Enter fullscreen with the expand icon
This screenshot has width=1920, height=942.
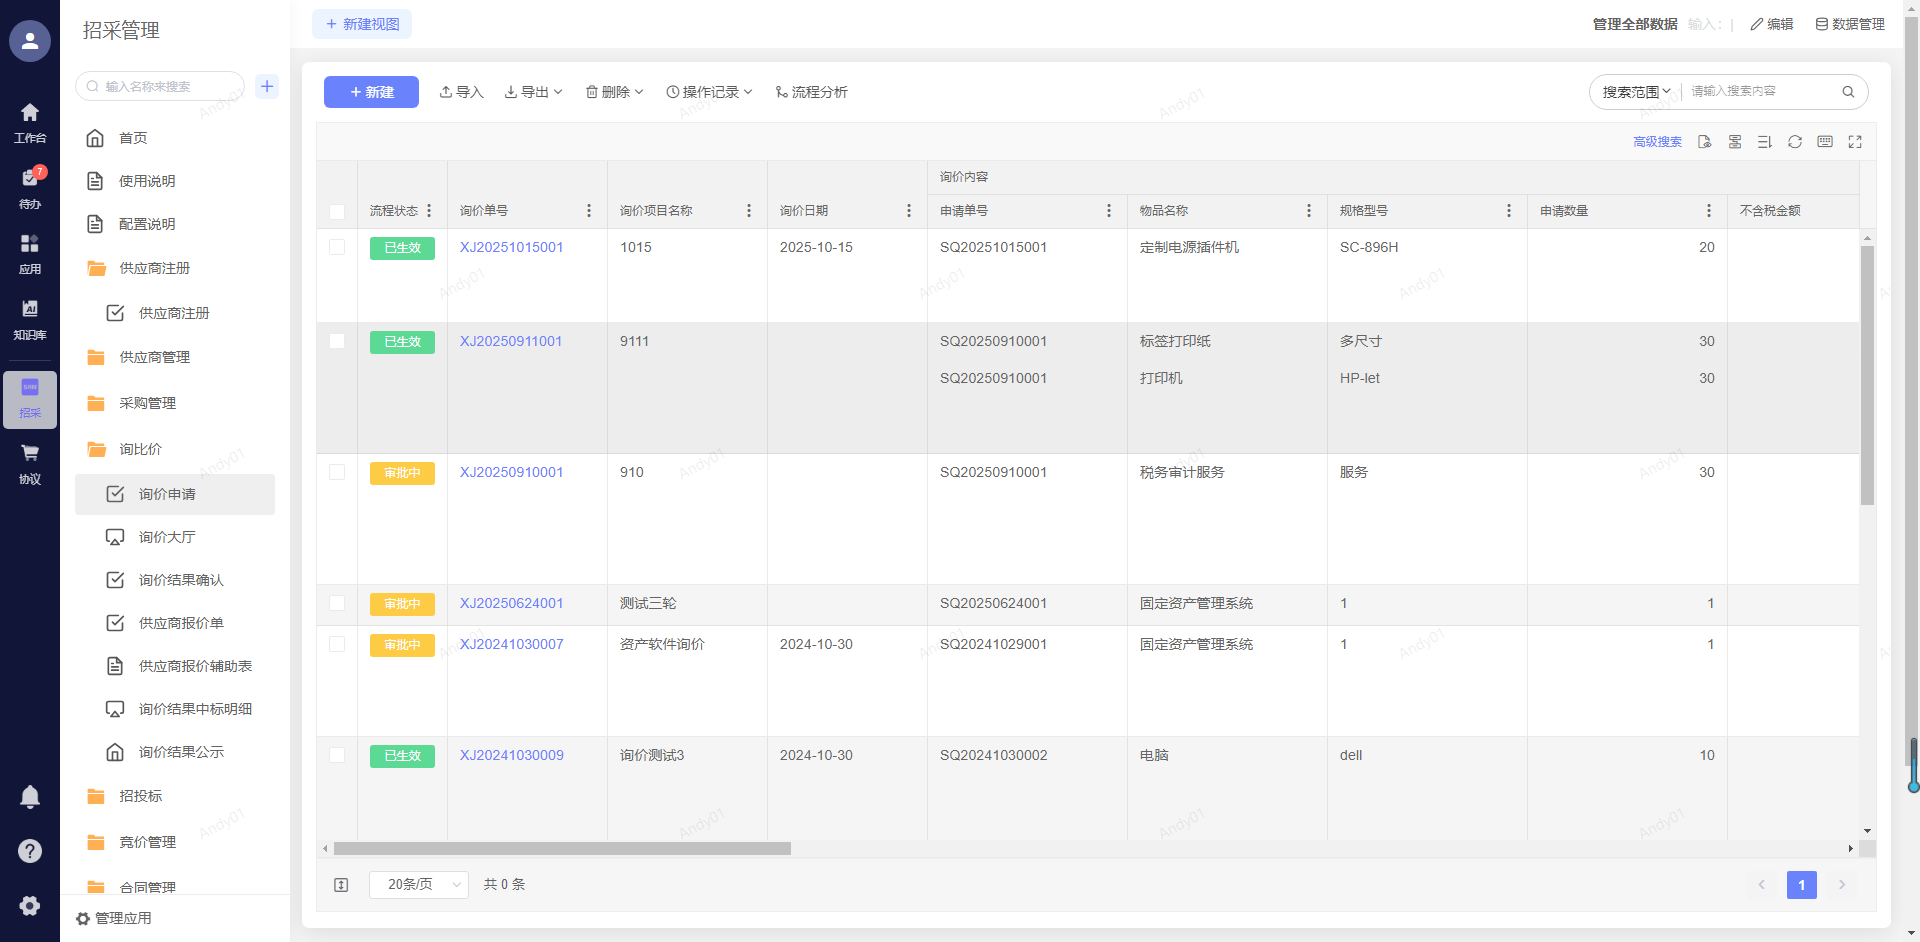[x=1855, y=142]
